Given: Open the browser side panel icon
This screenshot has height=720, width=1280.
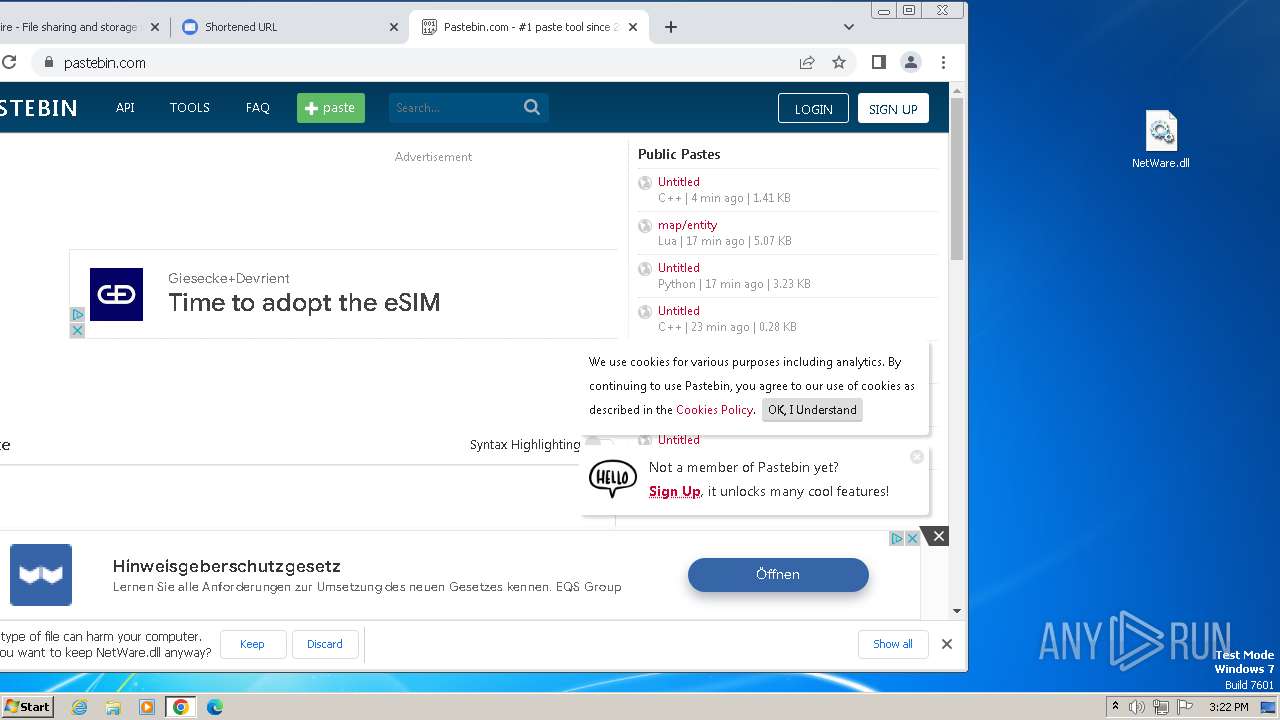Looking at the screenshot, I should tap(879, 62).
